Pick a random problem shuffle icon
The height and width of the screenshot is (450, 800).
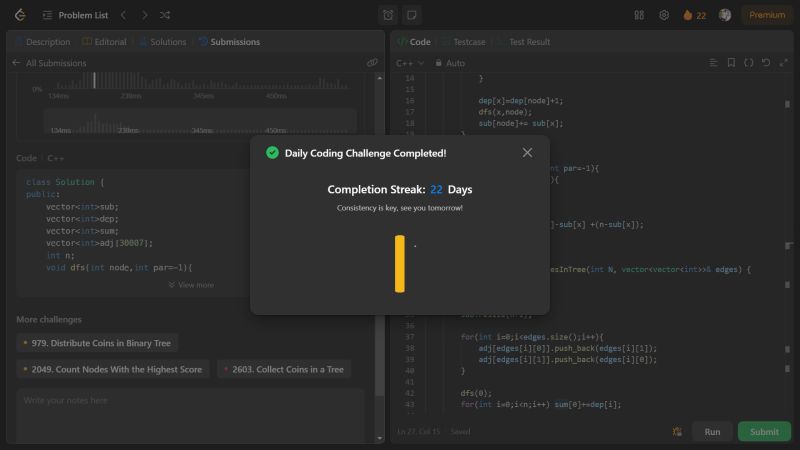coord(165,15)
